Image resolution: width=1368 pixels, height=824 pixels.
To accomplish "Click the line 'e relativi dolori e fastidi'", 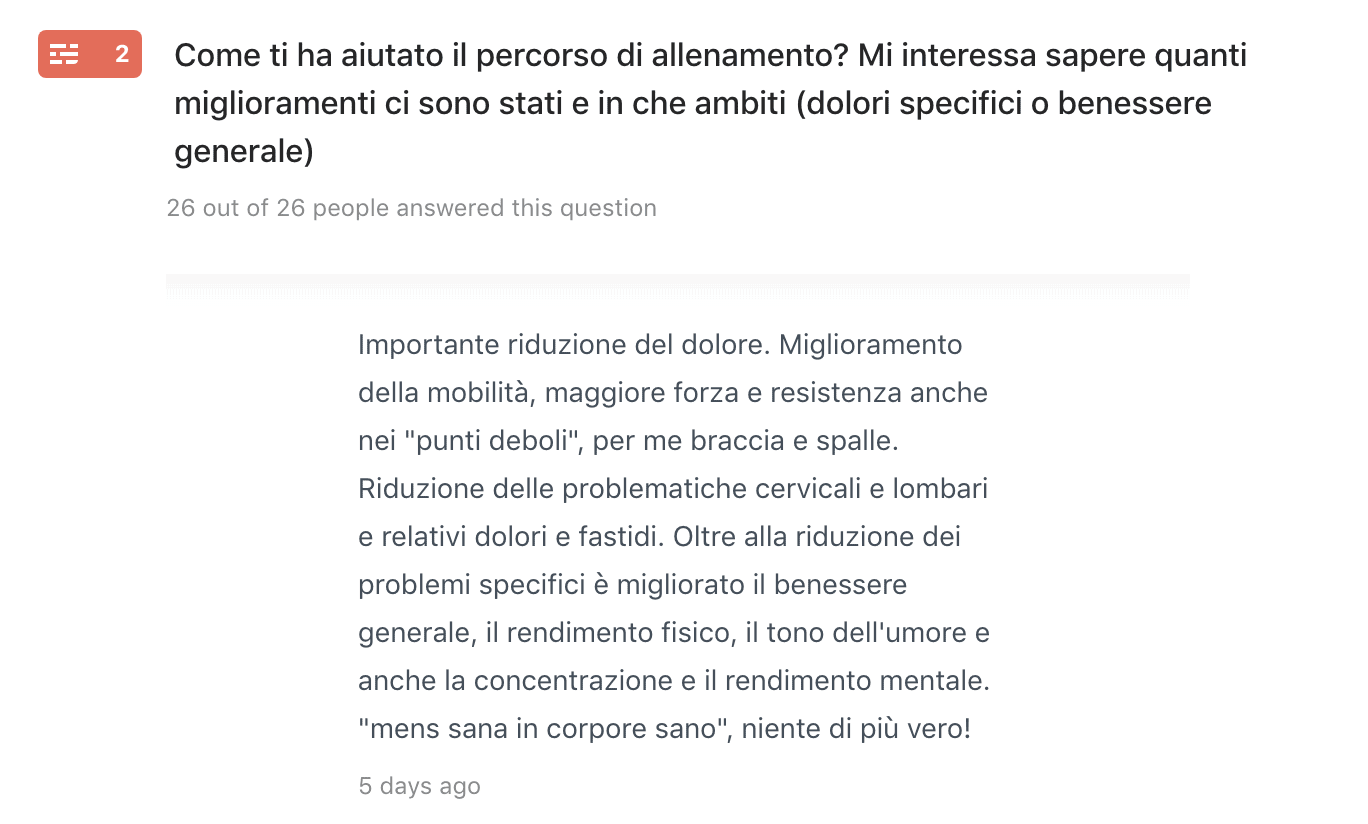I will click(x=512, y=537).
